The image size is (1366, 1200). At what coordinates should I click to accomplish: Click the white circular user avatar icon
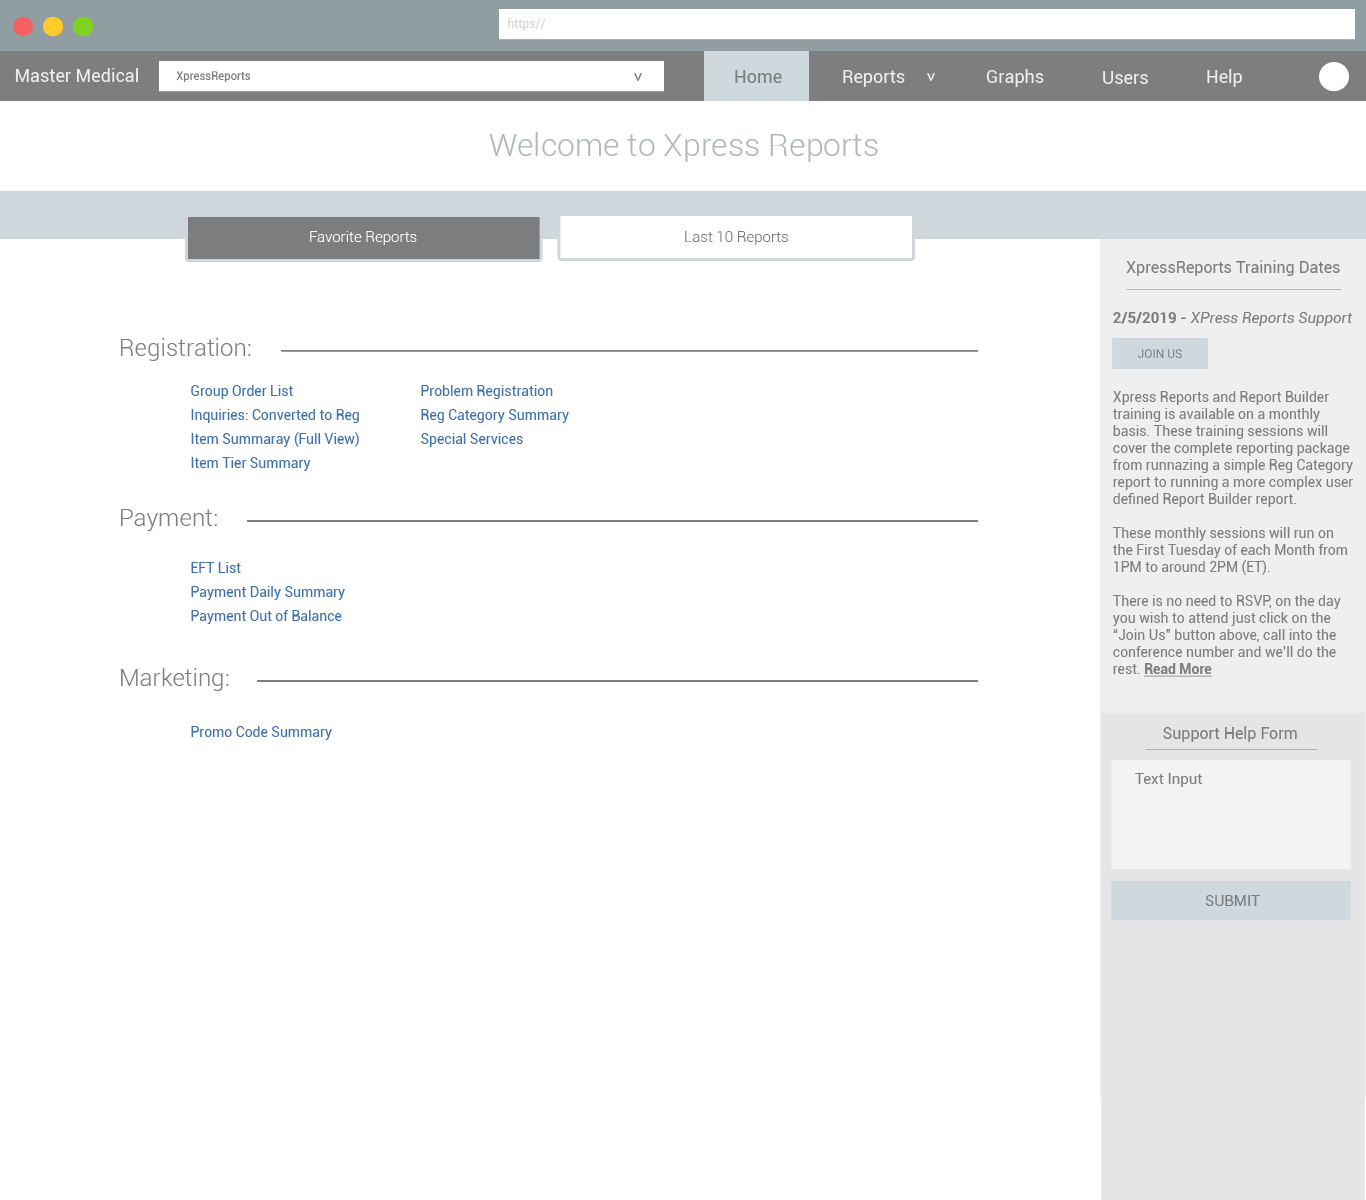tap(1333, 76)
